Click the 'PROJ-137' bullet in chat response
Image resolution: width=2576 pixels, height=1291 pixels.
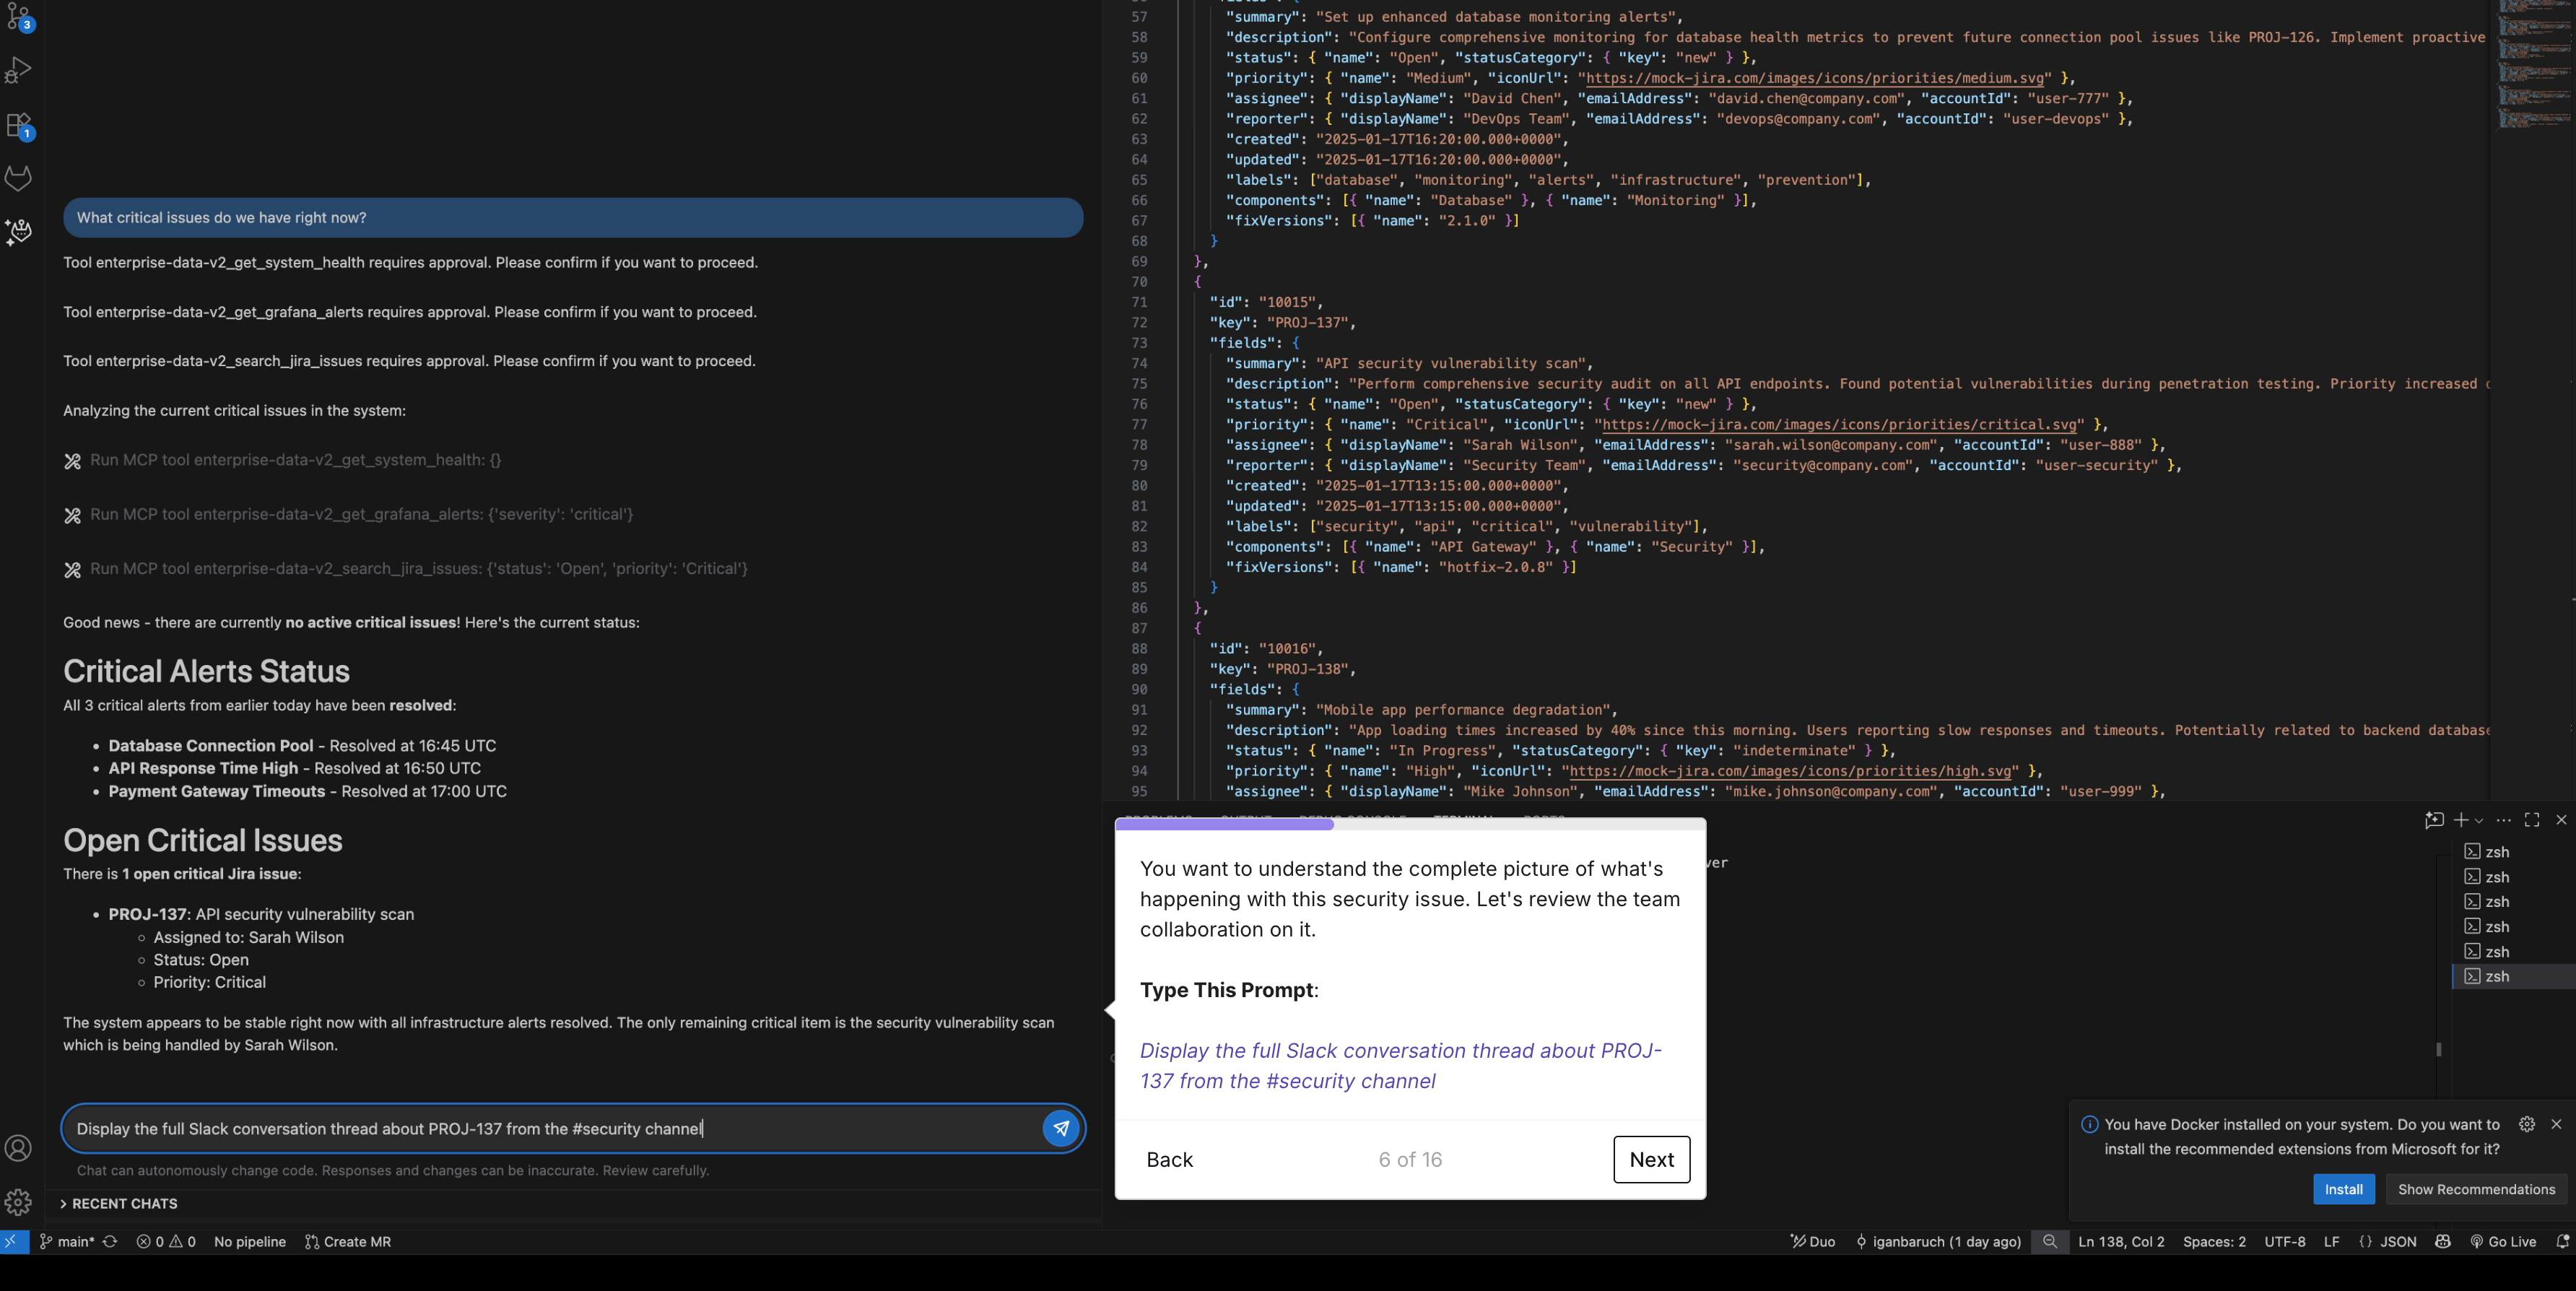261,914
